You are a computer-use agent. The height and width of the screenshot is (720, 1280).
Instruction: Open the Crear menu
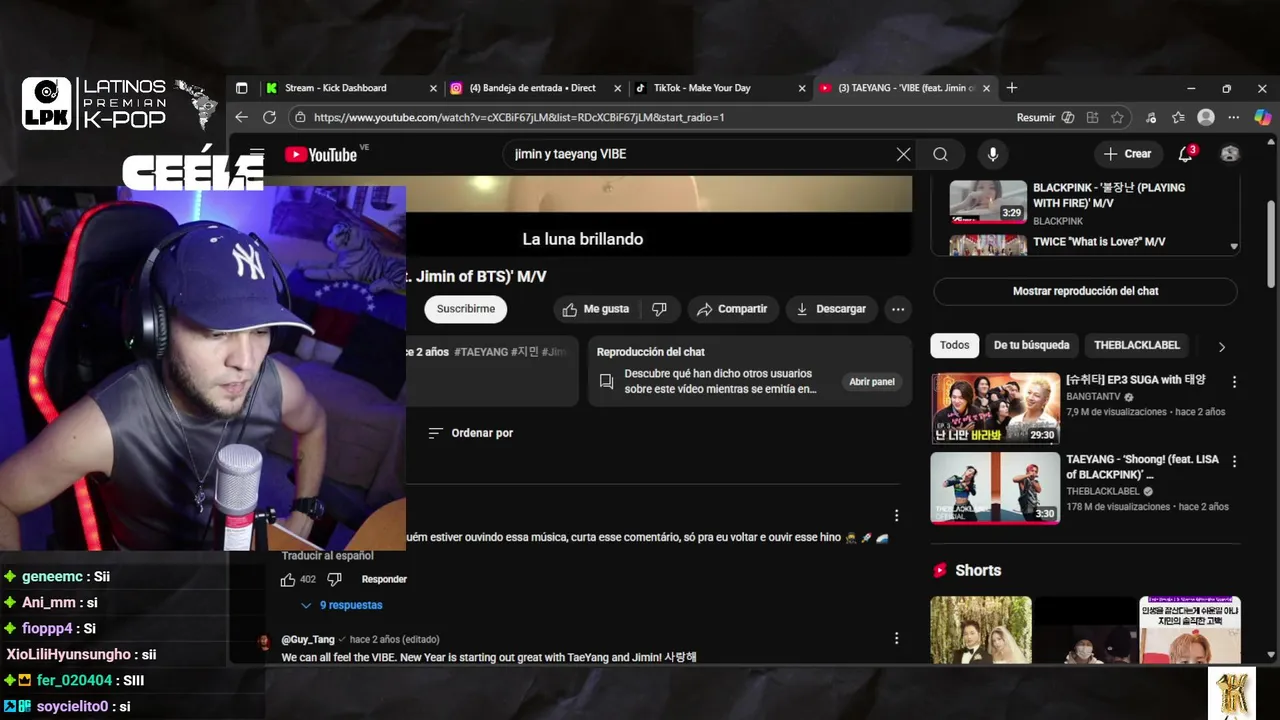pos(1127,154)
